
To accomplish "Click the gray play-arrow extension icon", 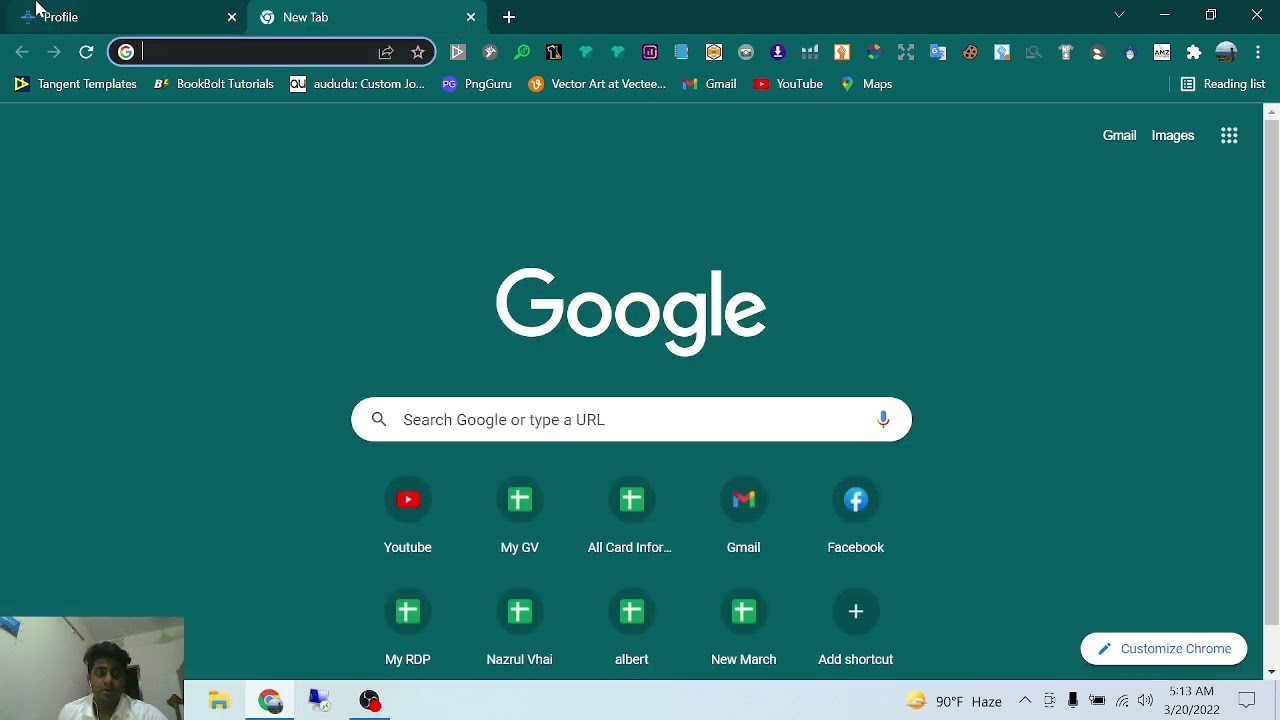I will click(x=458, y=52).
